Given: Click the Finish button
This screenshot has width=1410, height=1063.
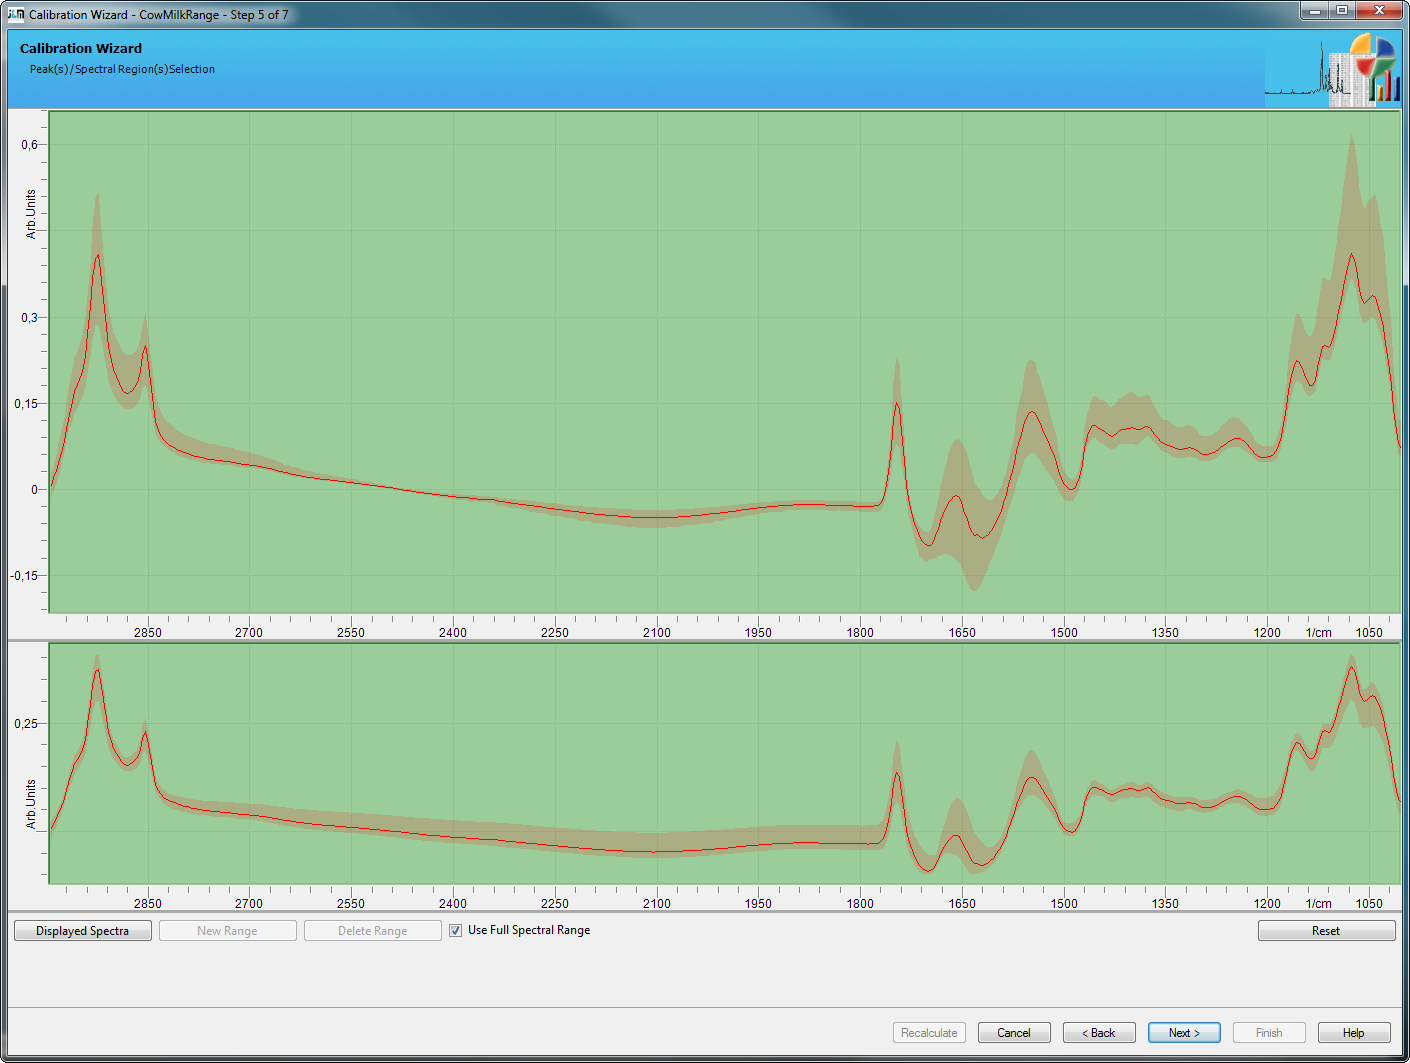Looking at the screenshot, I should pyautogui.click(x=1268, y=1033).
